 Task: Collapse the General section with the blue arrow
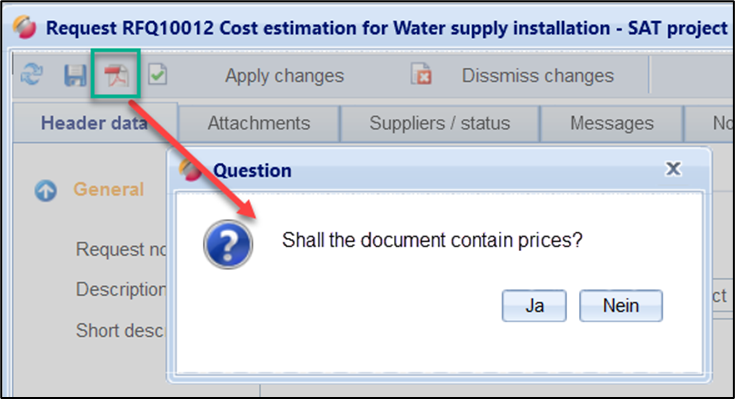(45, 190)
